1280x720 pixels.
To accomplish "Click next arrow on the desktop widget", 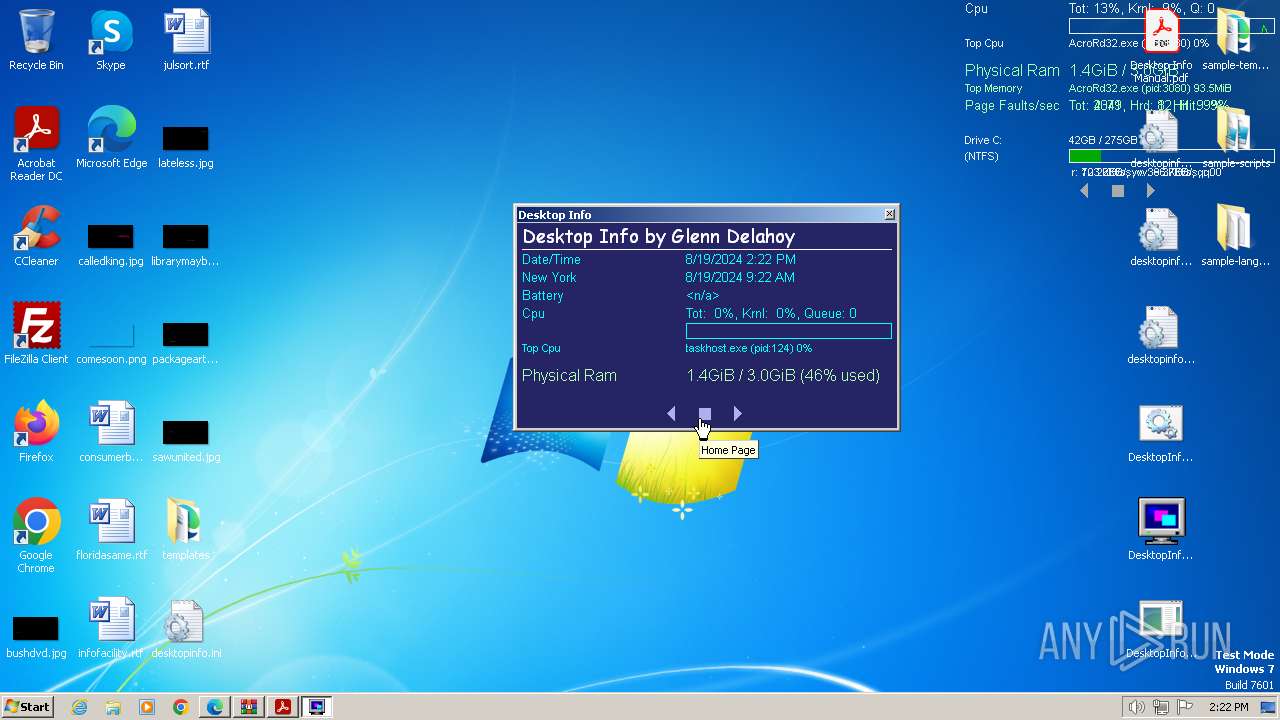I will point(1151,190).
